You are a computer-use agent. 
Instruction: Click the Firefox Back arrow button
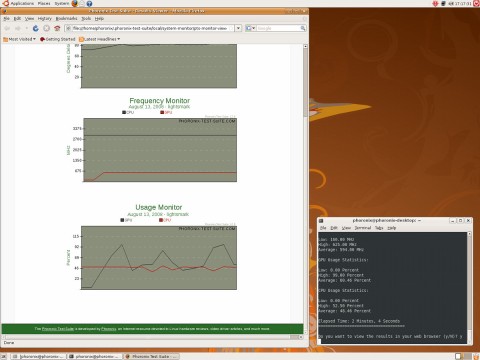click(x=7, y=29)
